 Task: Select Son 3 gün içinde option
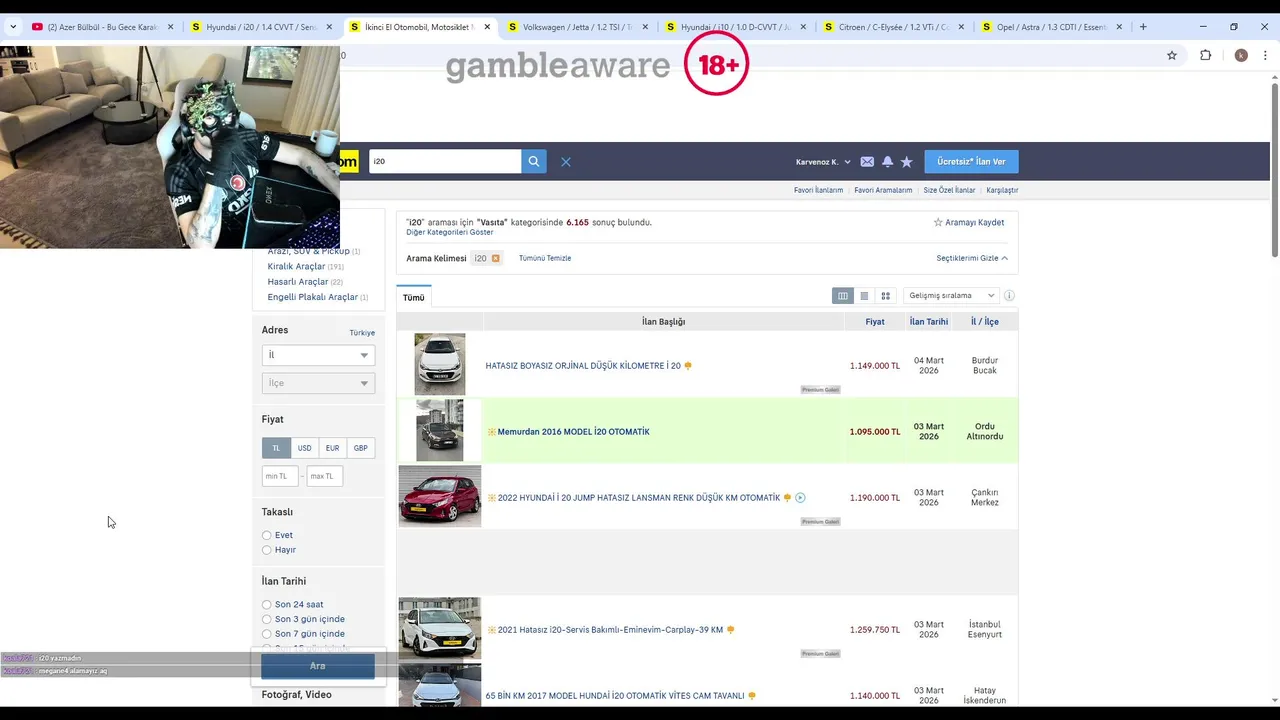coord(267,620)
